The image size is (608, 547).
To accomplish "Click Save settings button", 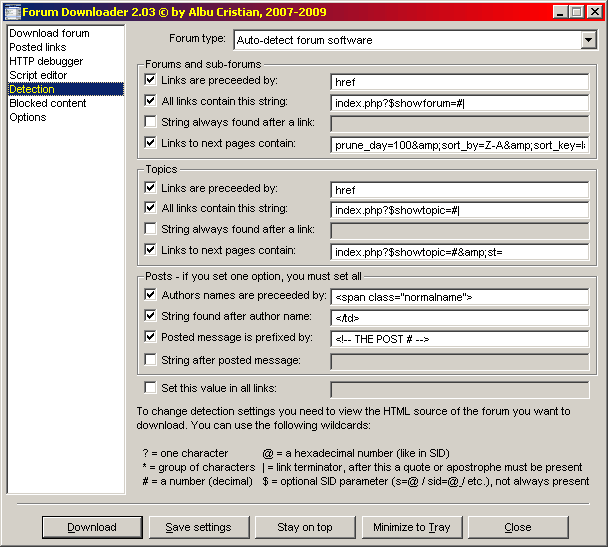I will click(199, 527).
